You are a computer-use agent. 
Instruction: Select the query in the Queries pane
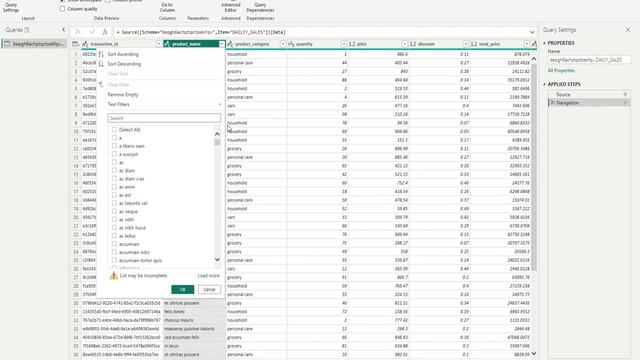click(34, 44)
